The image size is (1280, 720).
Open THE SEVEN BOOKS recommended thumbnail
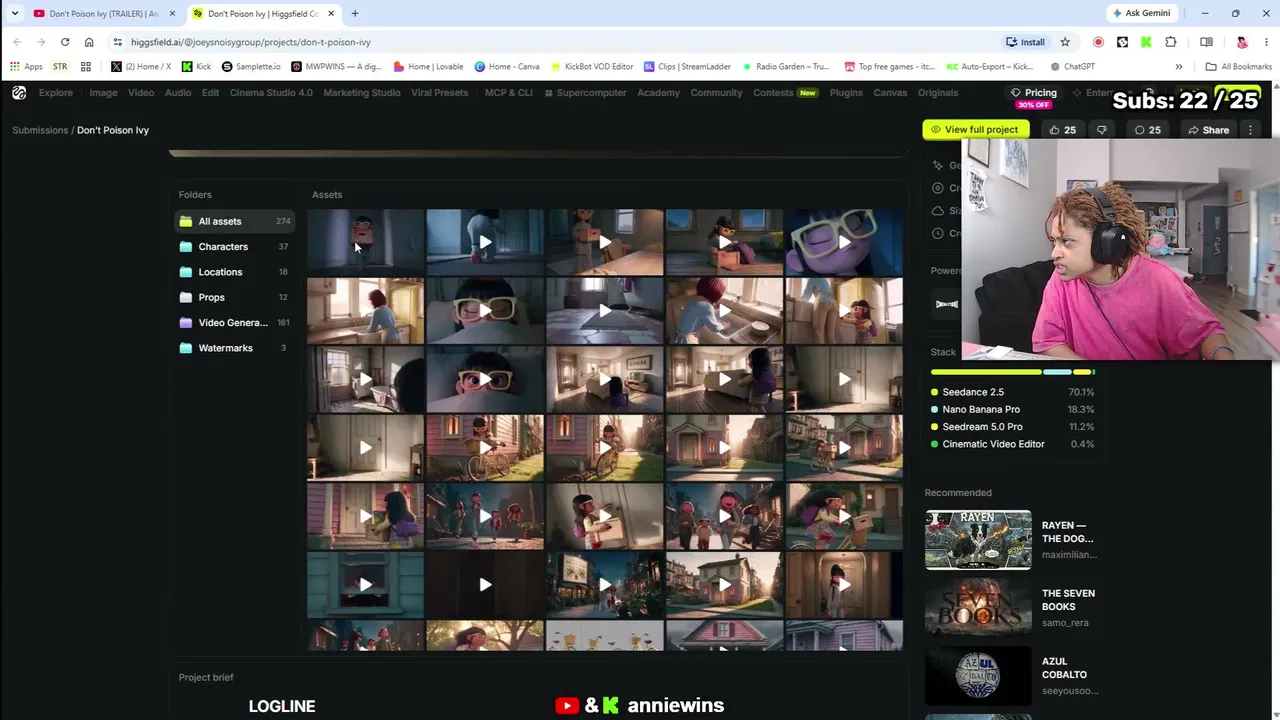tap(978, 608)
